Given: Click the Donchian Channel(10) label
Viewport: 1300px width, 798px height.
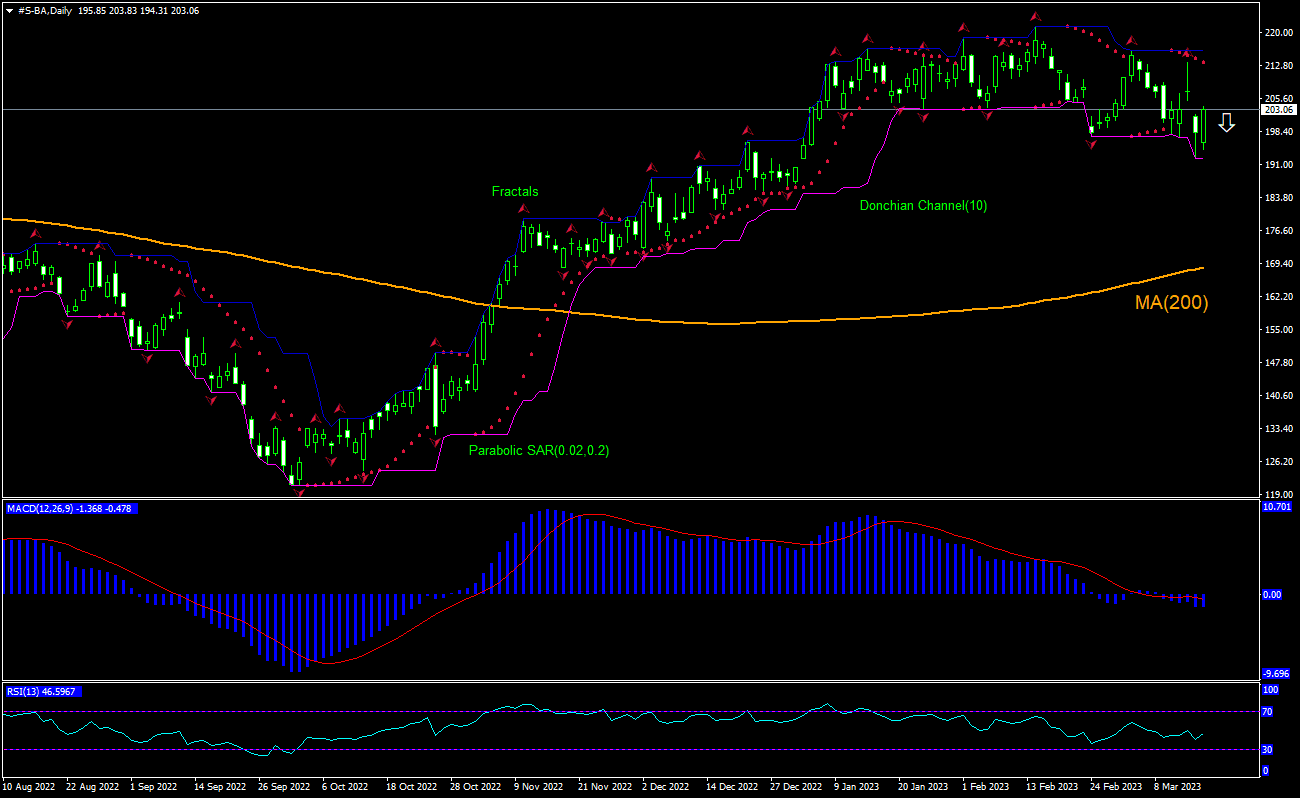Looking at the screenshot, I should pos(923,205).
